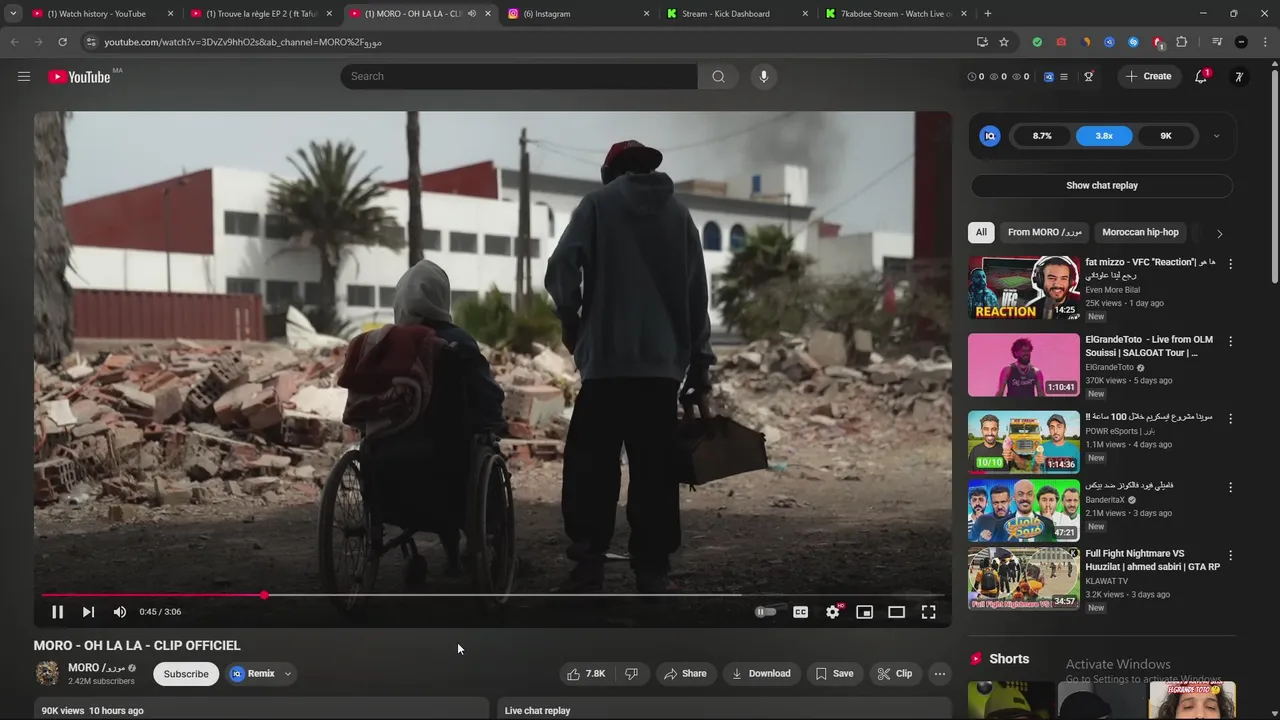The image size is (1280, 720).
Task: Toggle closed captions on the player
Action: [x=800, y=612]
